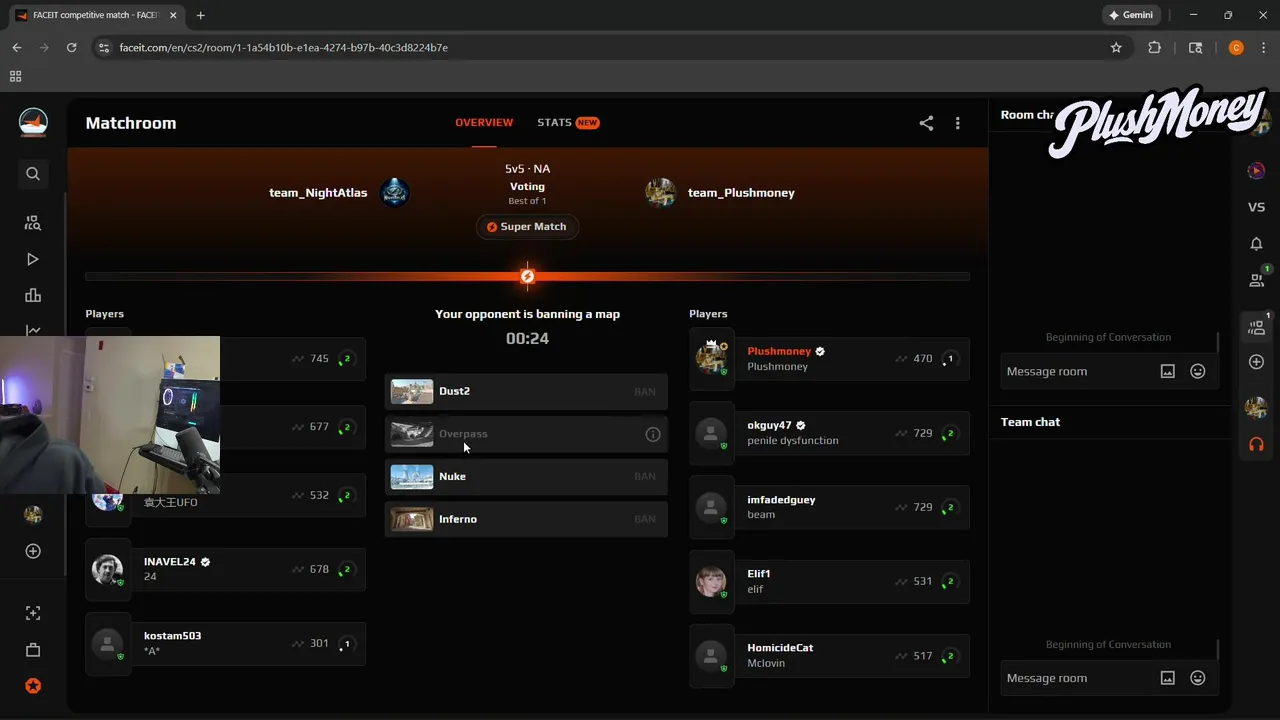Open notifications bell in right sidebar
The image size is (1280, 720).
tap(1257, 244)
